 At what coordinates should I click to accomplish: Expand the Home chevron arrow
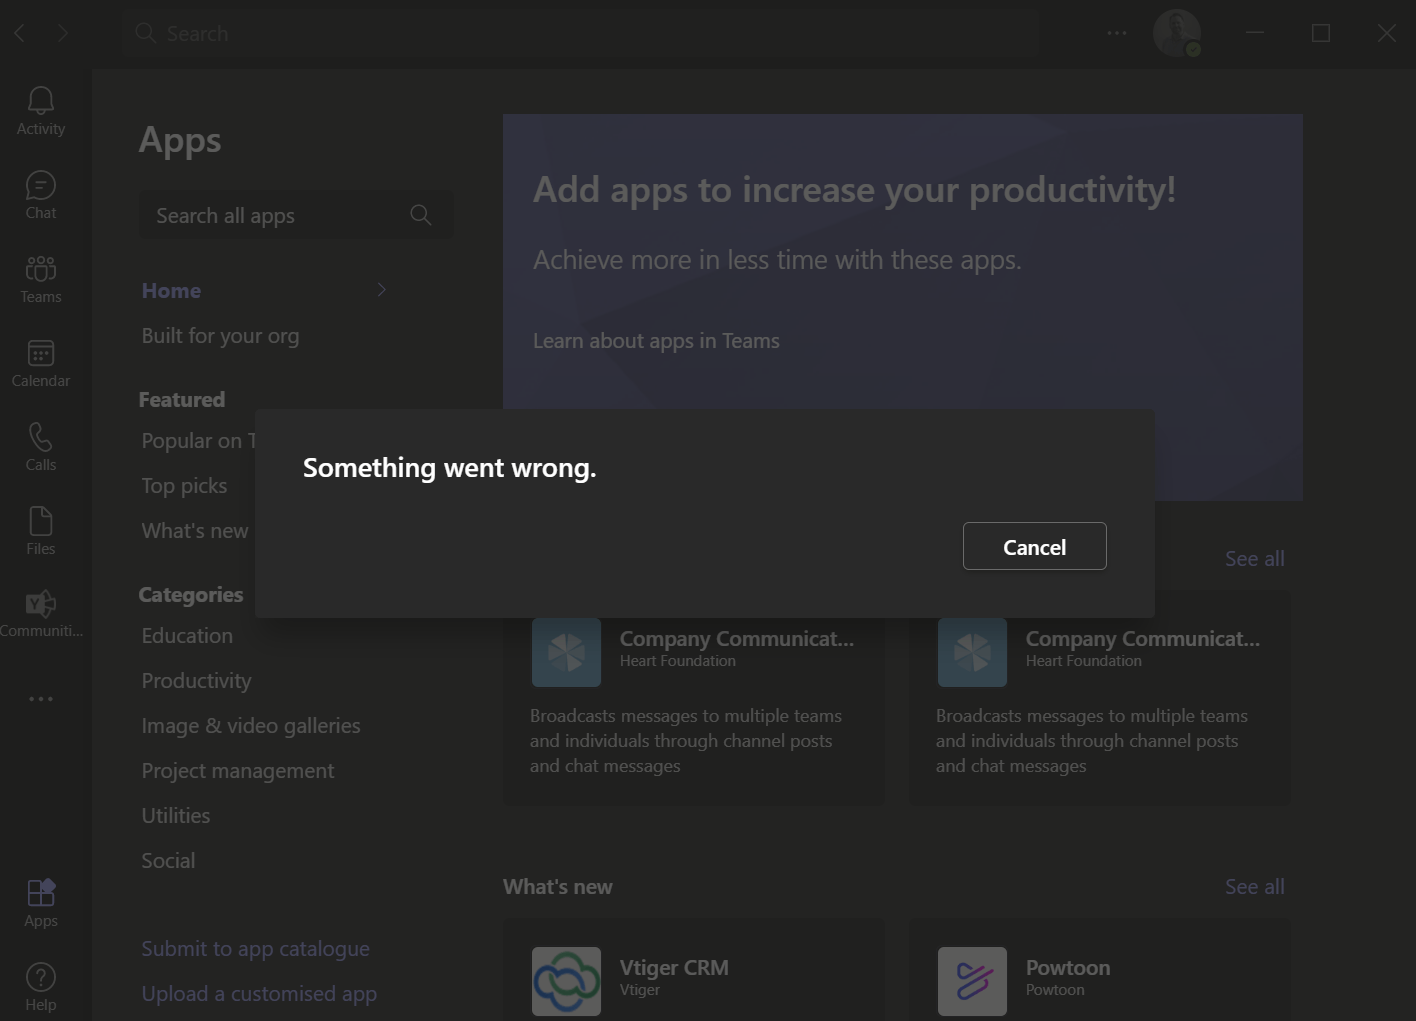click(x=381, y=290)
